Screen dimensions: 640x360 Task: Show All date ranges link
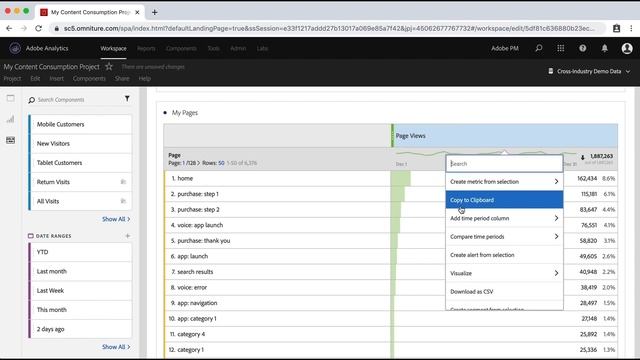point(116,347)
